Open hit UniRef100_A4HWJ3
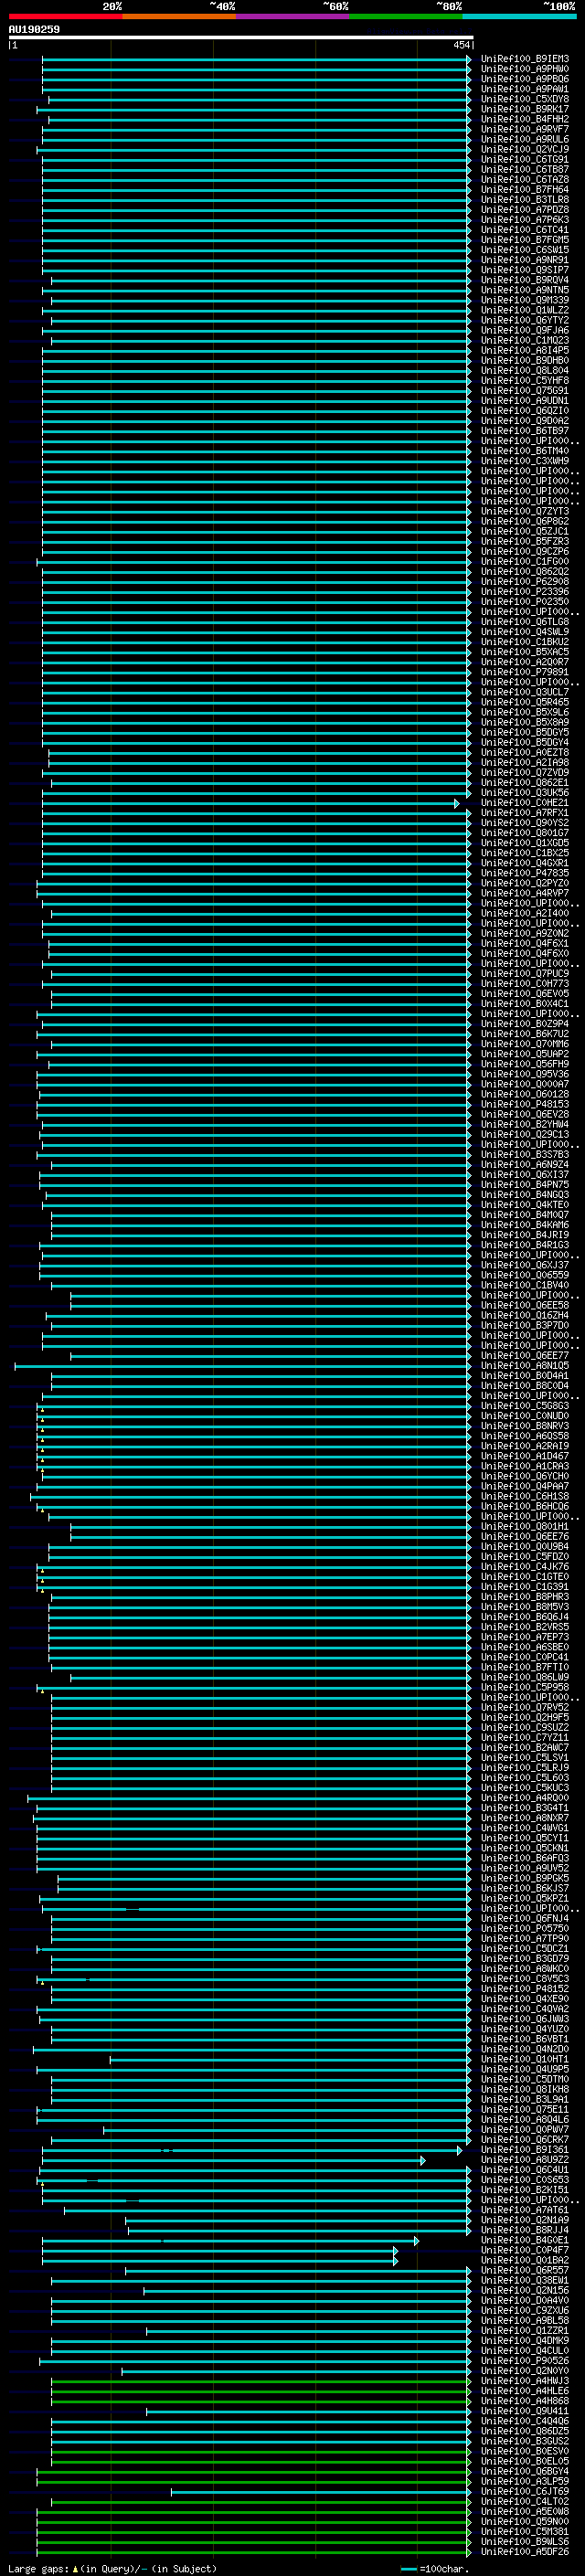 click(x=525, y=2381)
